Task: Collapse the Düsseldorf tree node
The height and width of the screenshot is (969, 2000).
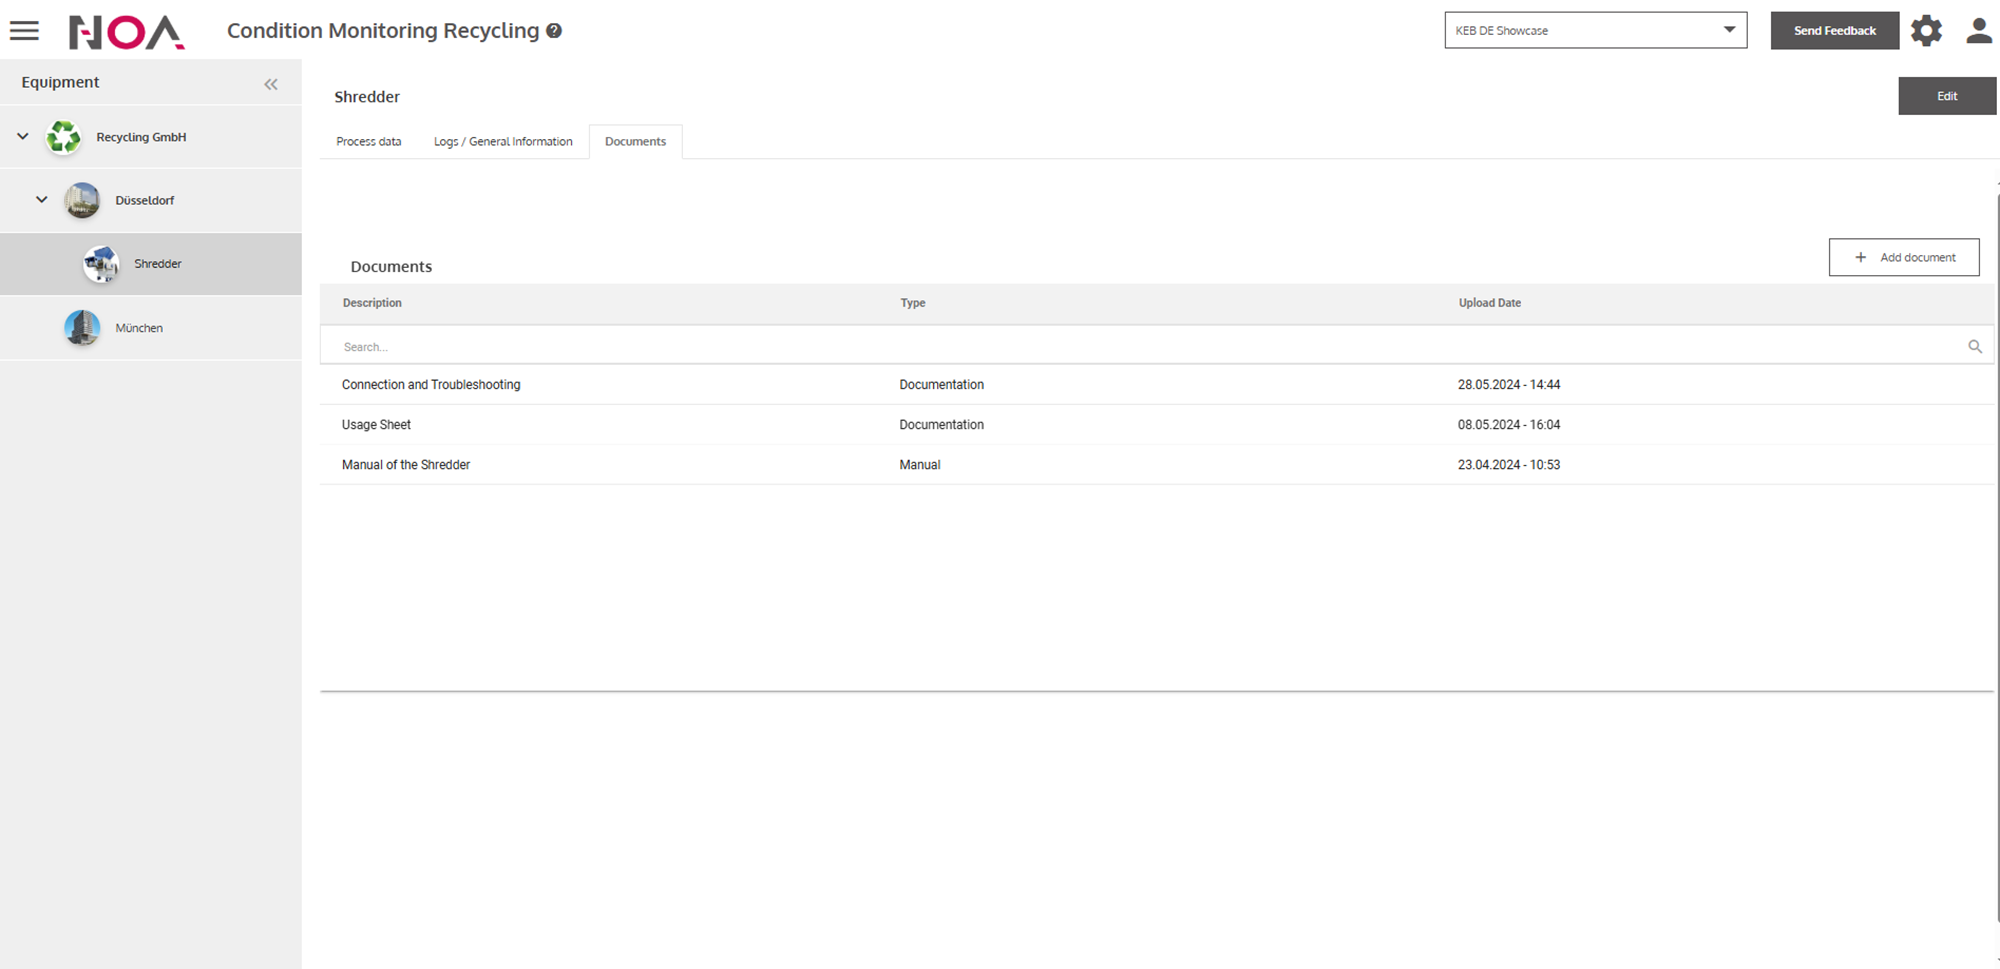Action: [x=42, y=199]
